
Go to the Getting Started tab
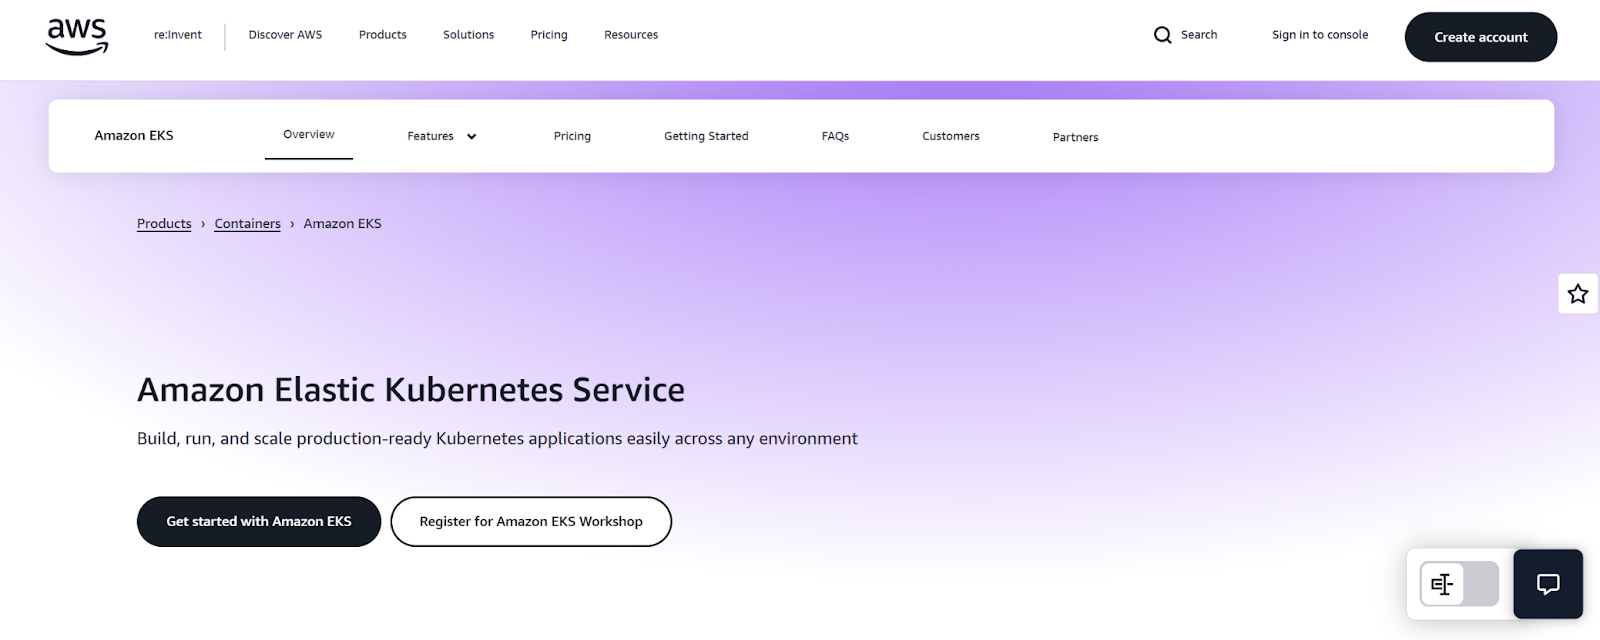pos(706,136)
